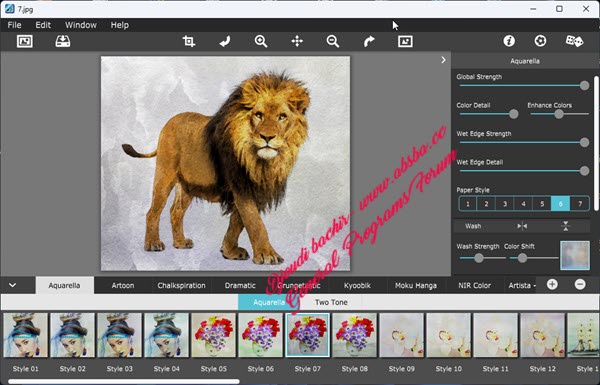
Task: Apply the Style 01 preset thumbnail
Action: pyautogui.click(x=25, y=335)
